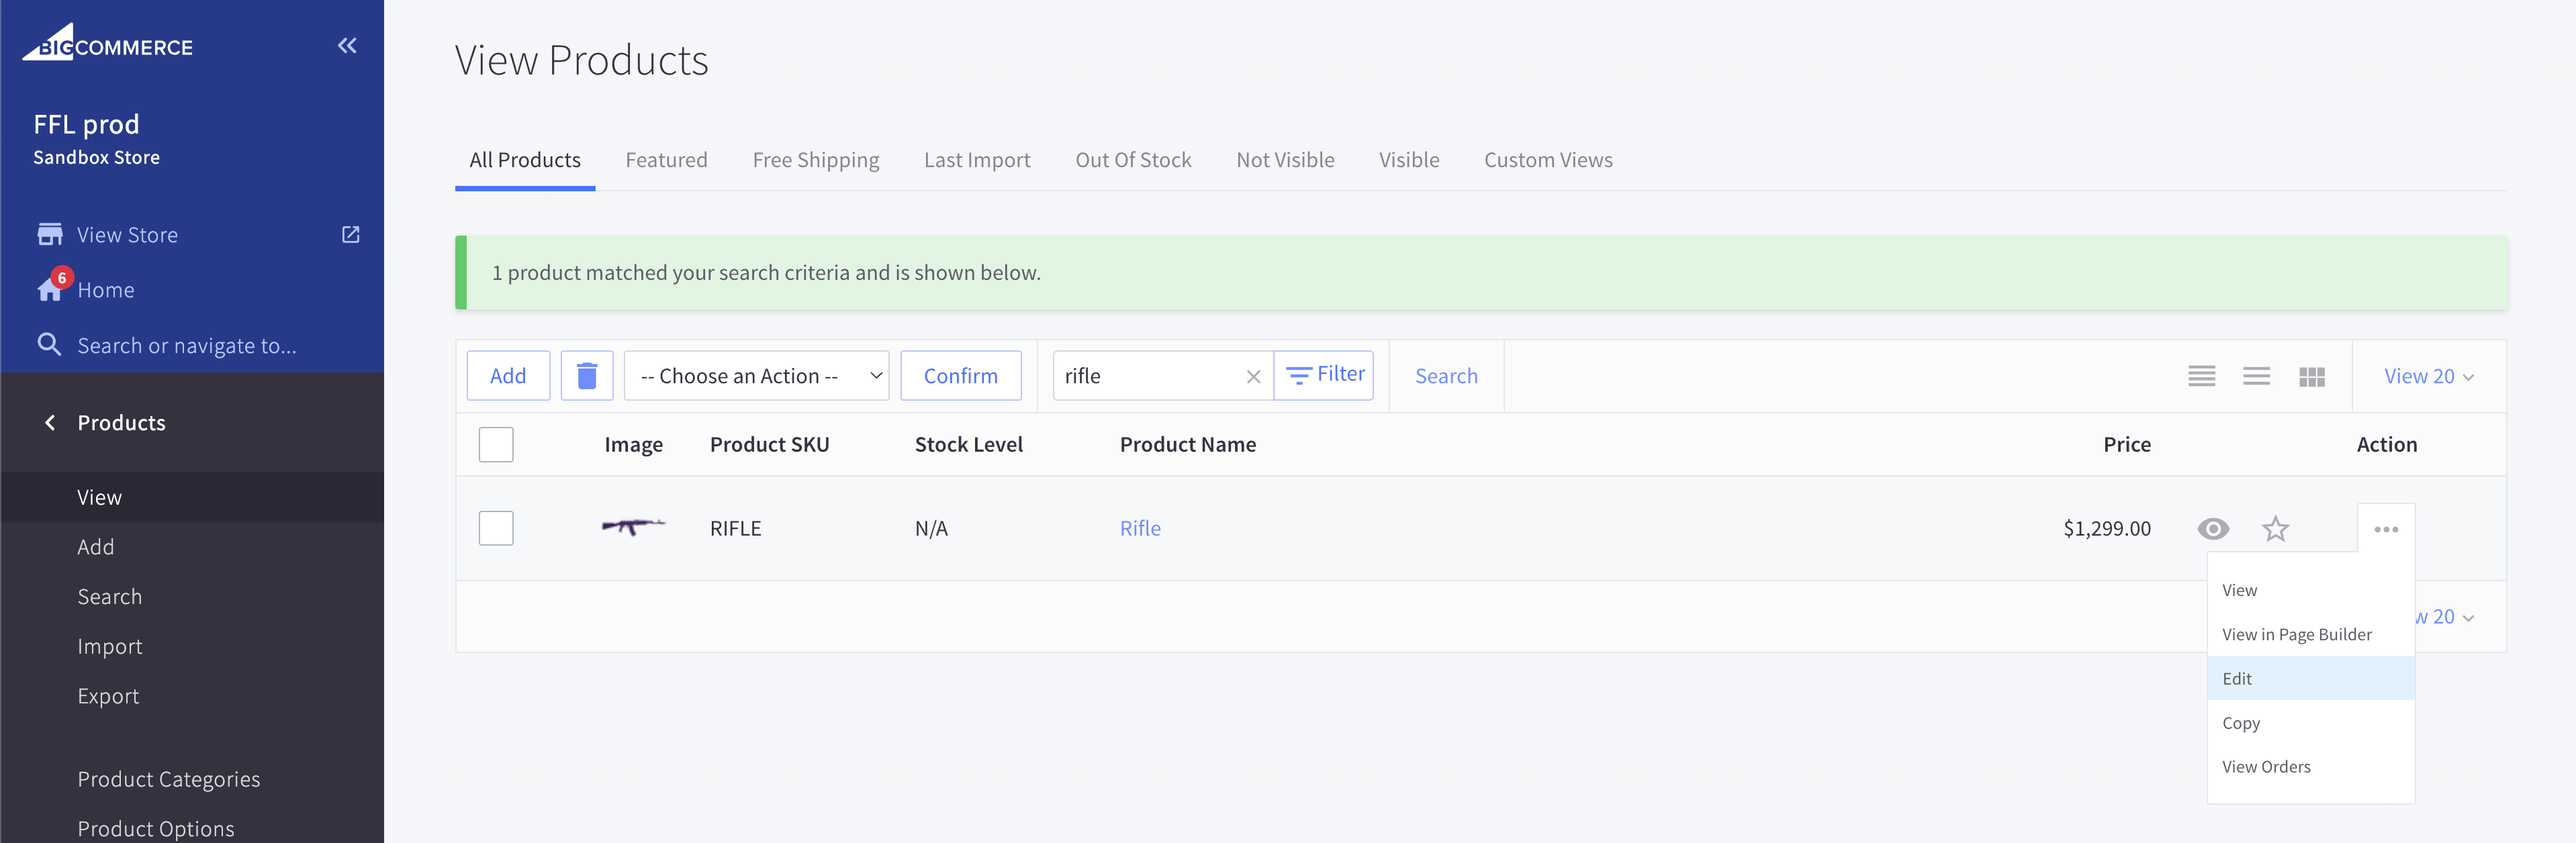Viewport: 2576px width, 843px height.
Task: Switch to the Out Of Stock tab
Action: tap(1133, 160)
